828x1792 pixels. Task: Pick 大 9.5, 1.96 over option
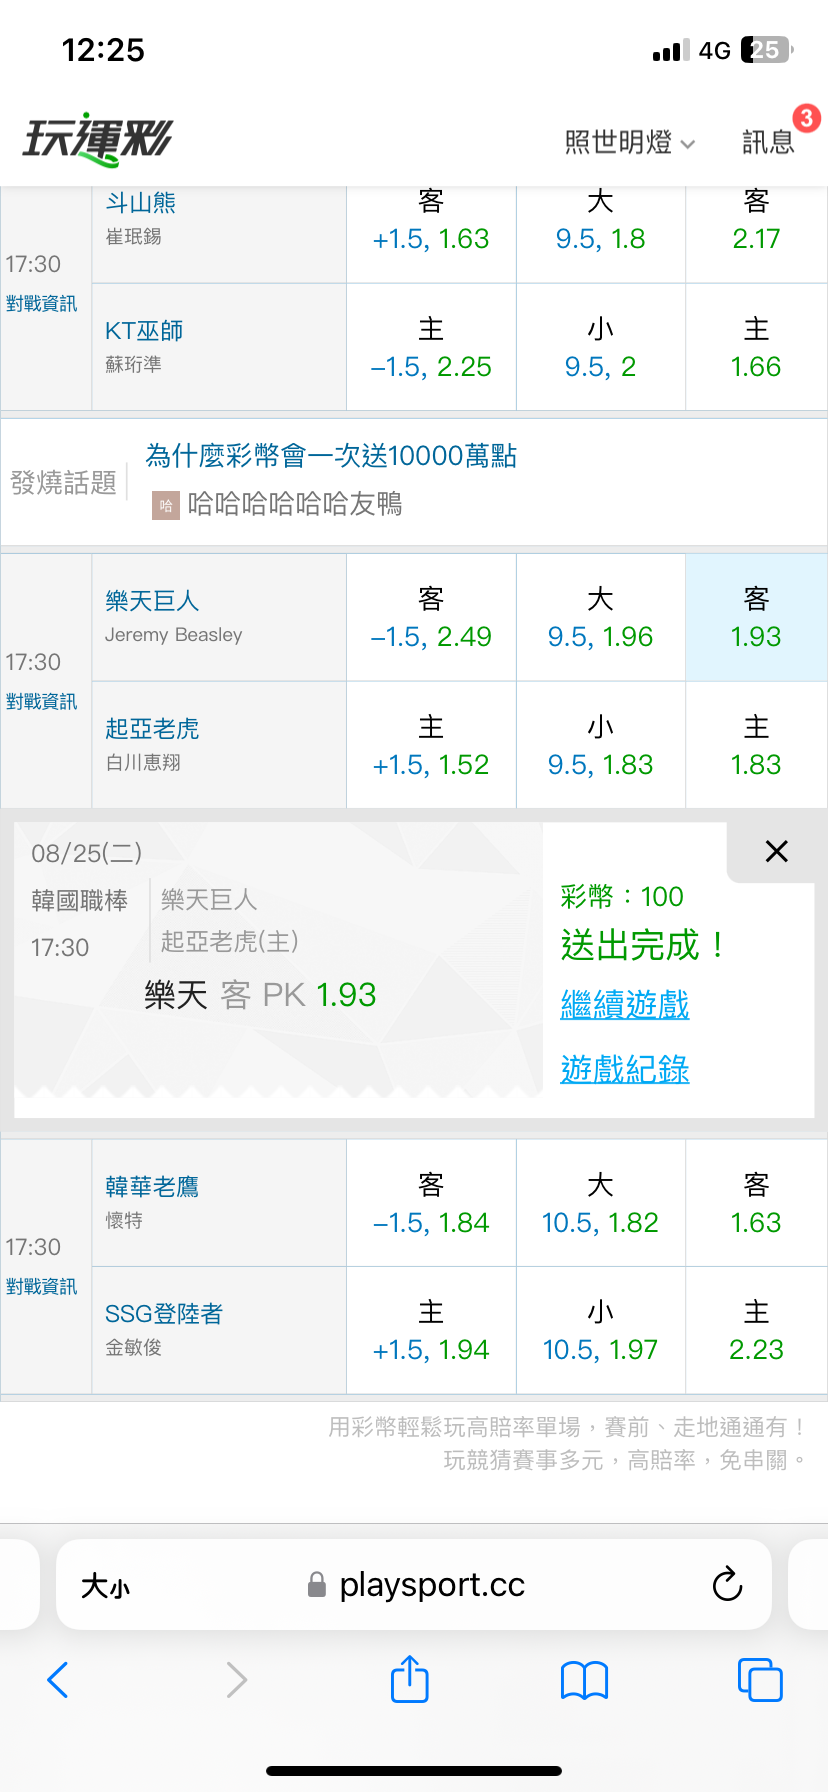click(x=601, y=618)
